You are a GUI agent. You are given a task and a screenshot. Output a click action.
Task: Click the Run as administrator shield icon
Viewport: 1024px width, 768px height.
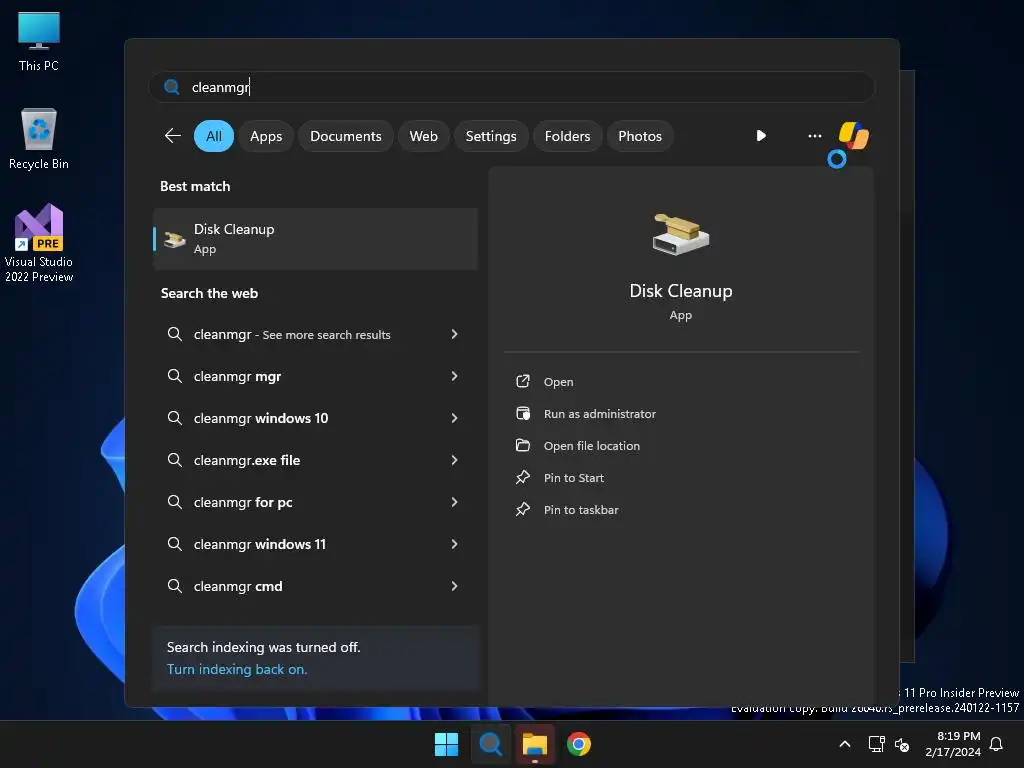point(523,413)
